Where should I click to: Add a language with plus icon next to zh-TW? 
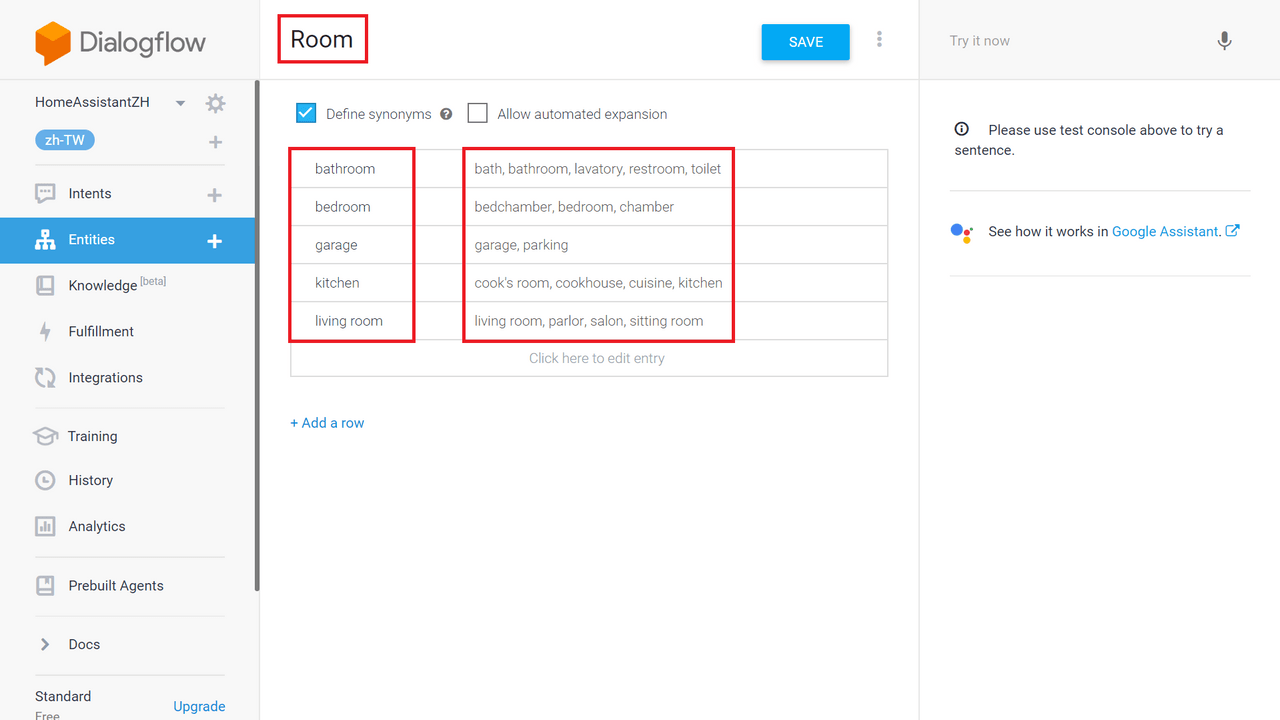tap(215, 142)
